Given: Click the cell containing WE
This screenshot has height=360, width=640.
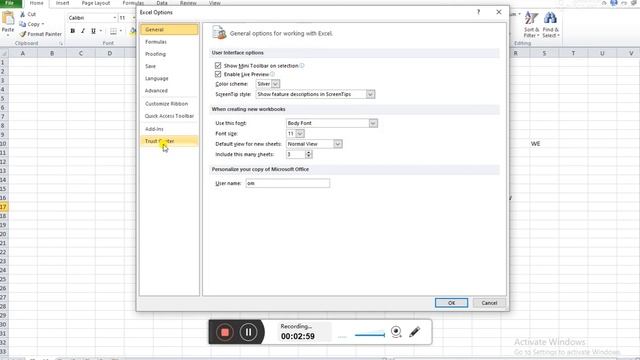Looking at the screenshot, I should (x=544, y=144).
